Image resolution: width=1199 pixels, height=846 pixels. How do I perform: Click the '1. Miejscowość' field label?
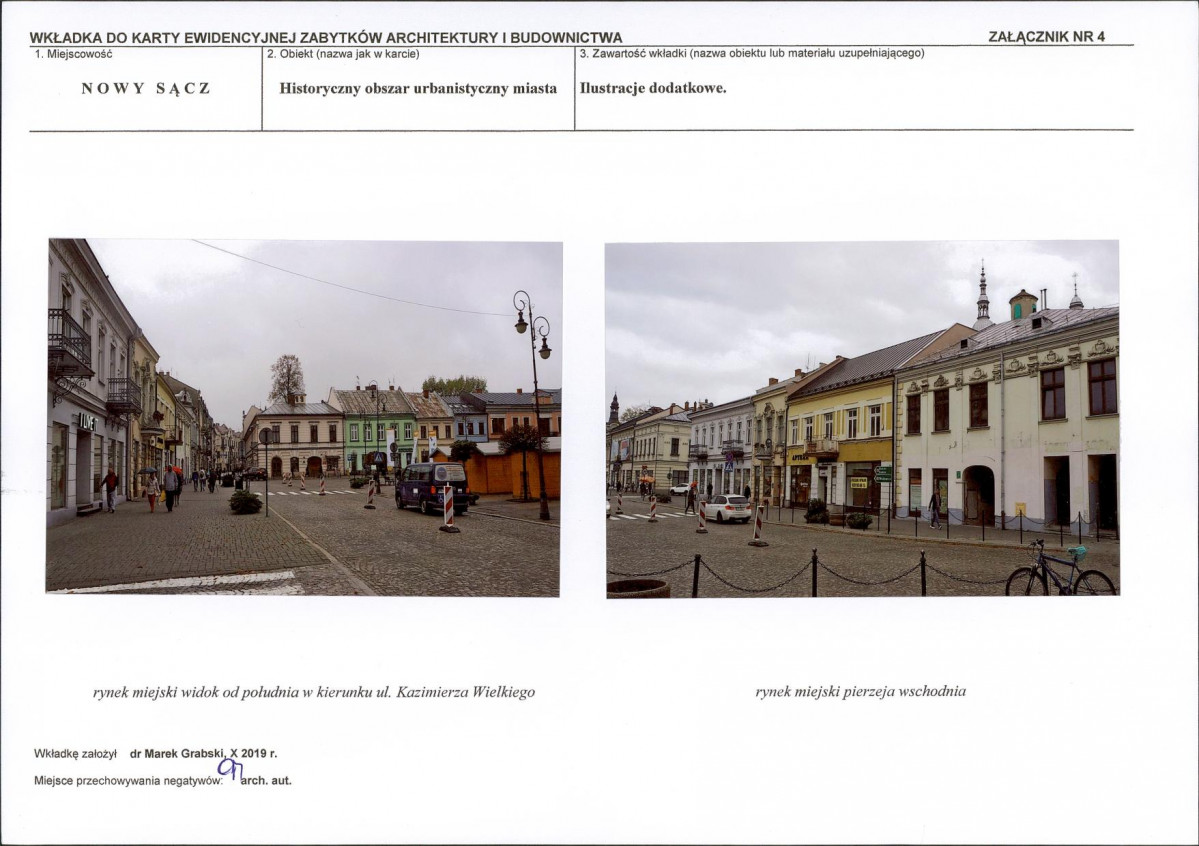pyautogui.click(x=73, y=54)
